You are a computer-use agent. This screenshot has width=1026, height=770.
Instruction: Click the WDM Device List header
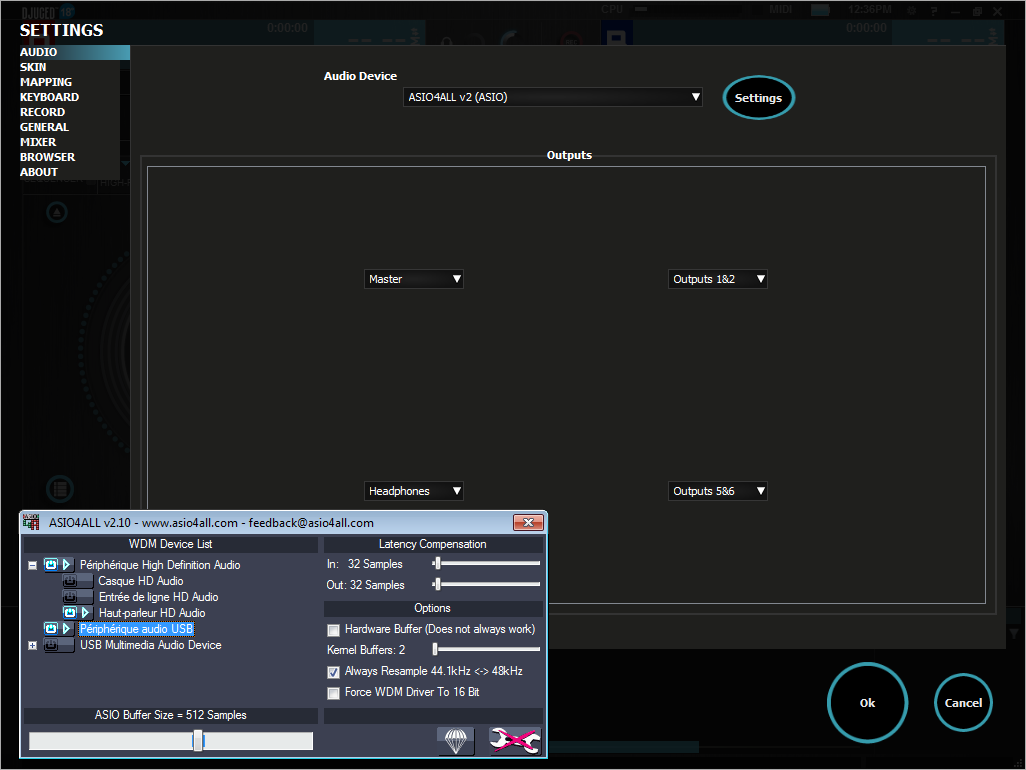tap(170, 544)
